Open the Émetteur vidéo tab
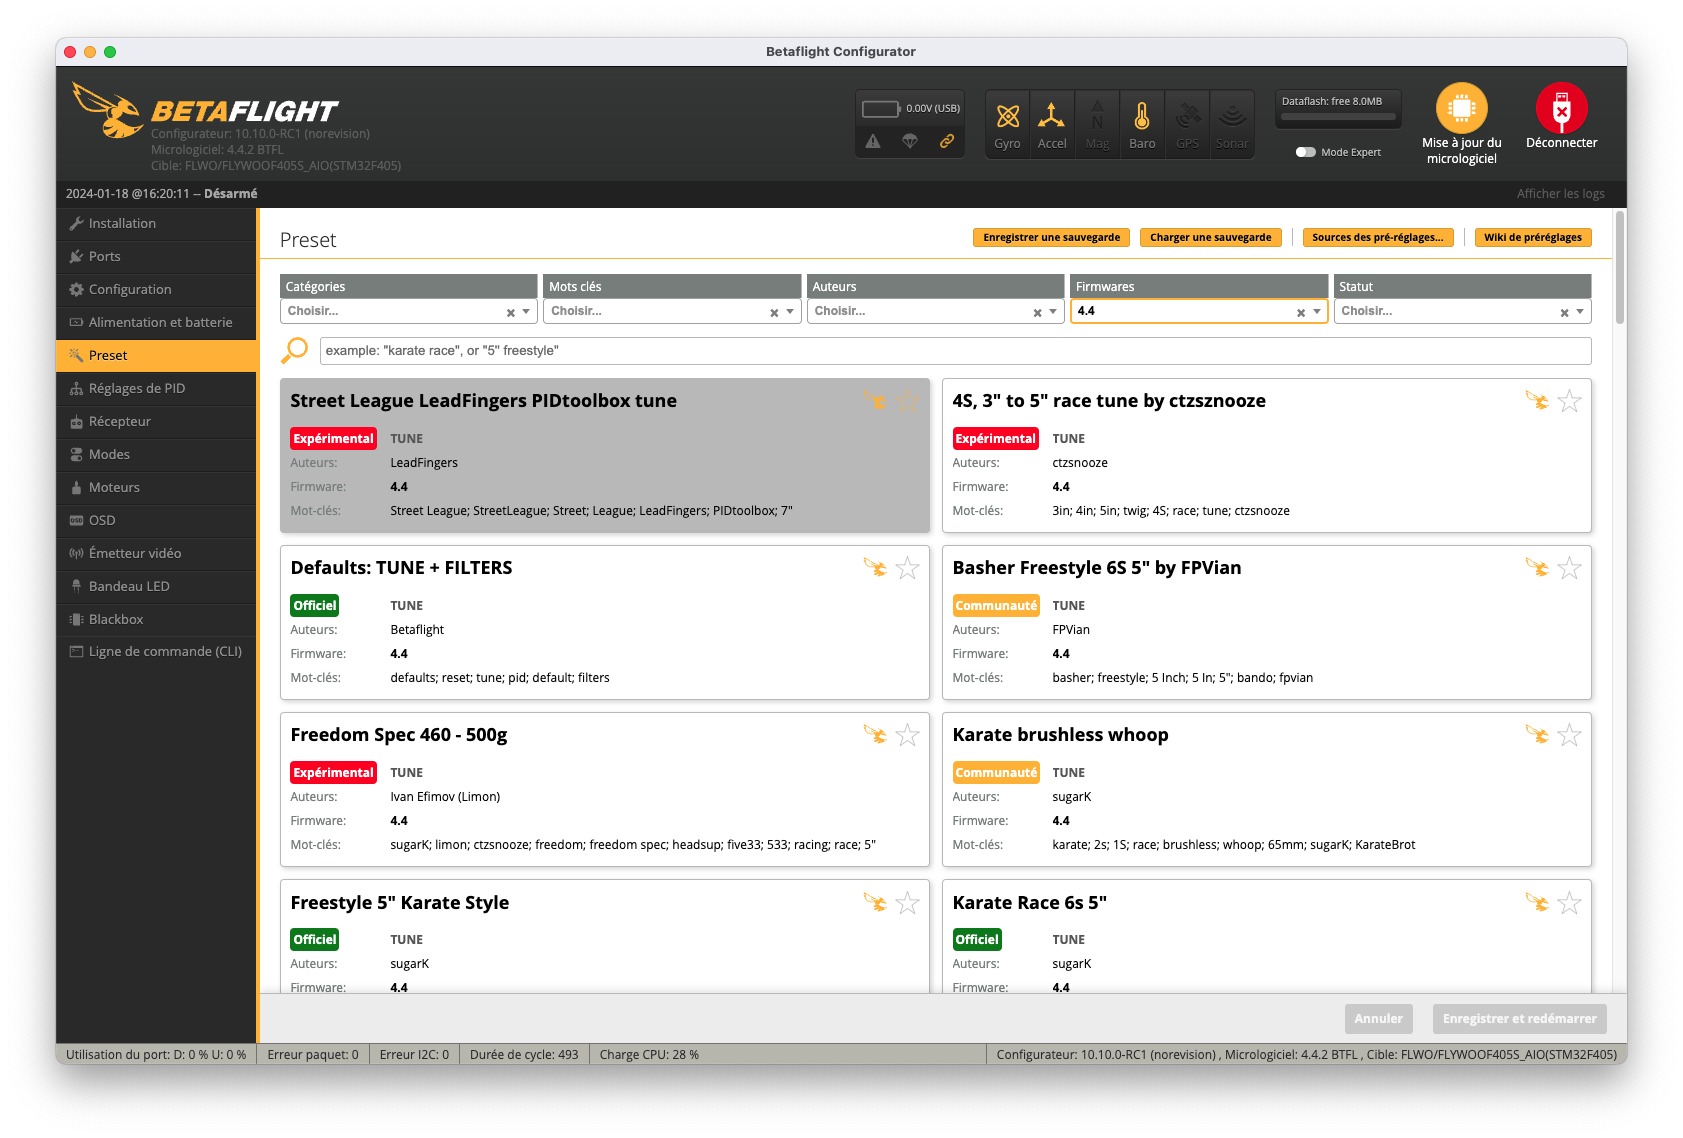The width and height of the screenshot is (1683, 1138). (x=156, y=554)
